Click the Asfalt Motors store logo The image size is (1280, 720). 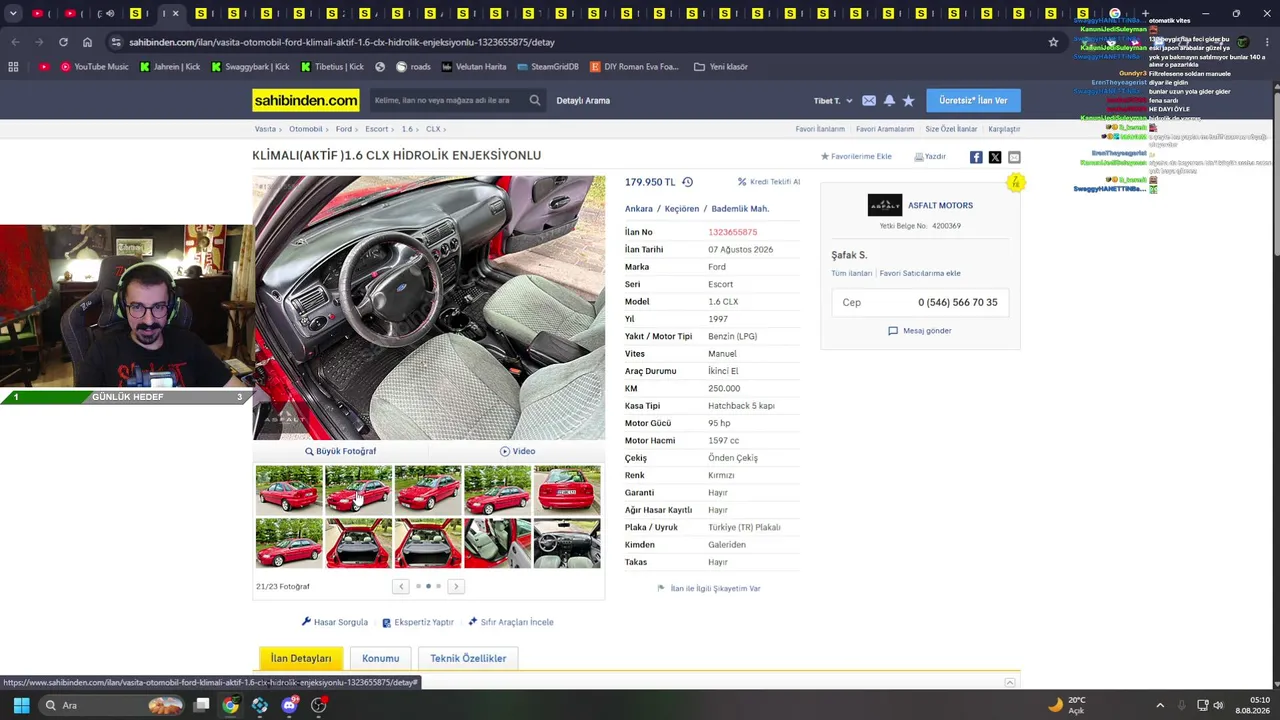[885, 205]
